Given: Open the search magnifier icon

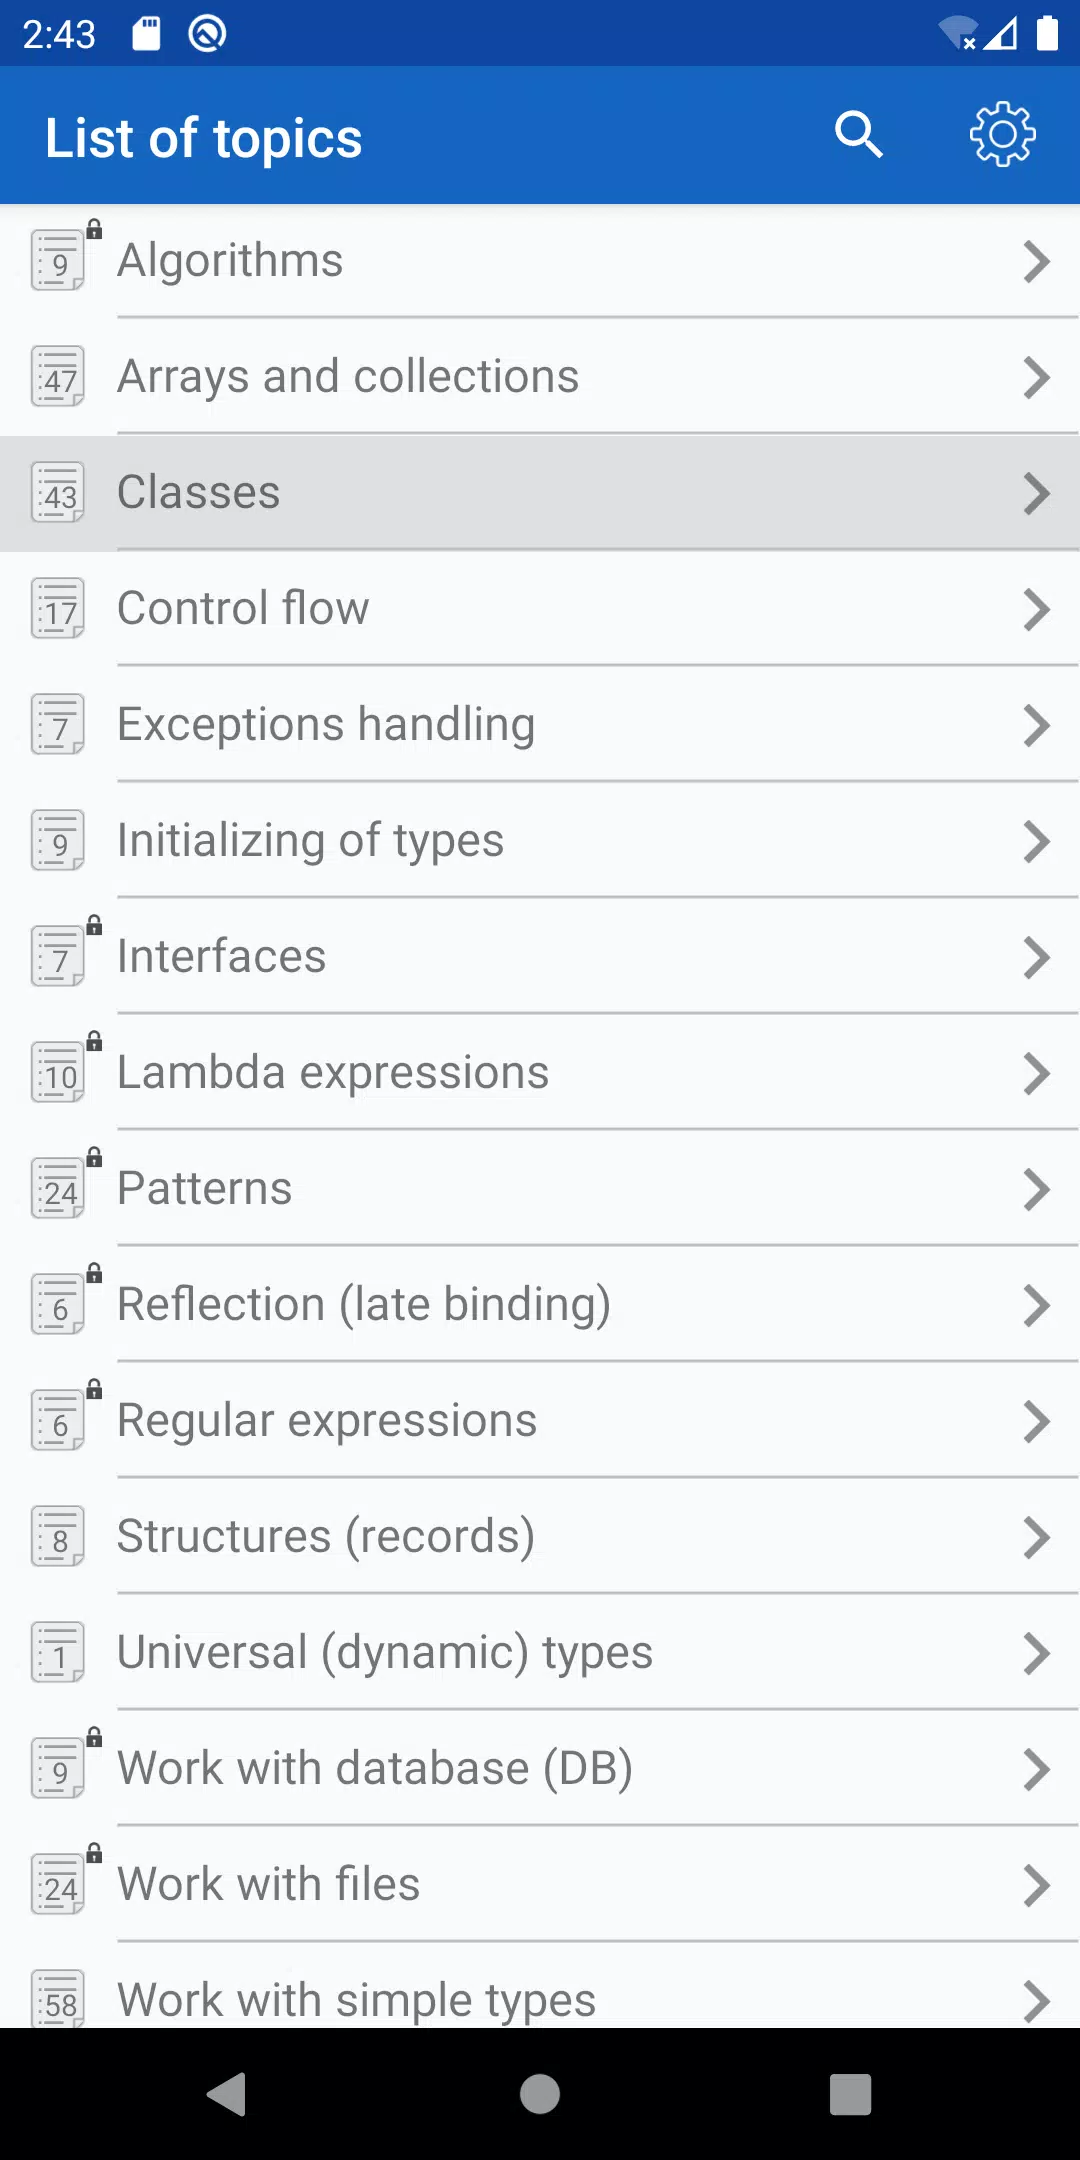Looking at the screenshot, I should click(859, 135).
